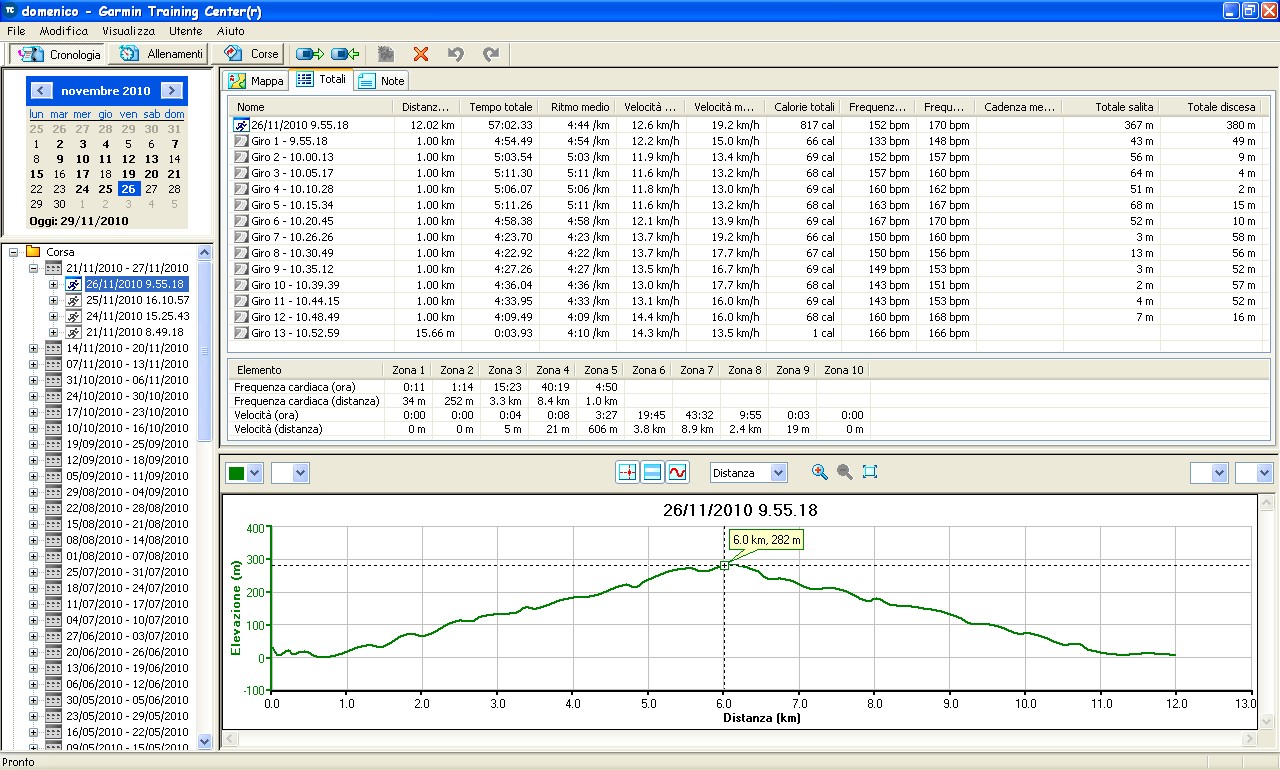Open the Visualizza menu

(x=128, y=31)
